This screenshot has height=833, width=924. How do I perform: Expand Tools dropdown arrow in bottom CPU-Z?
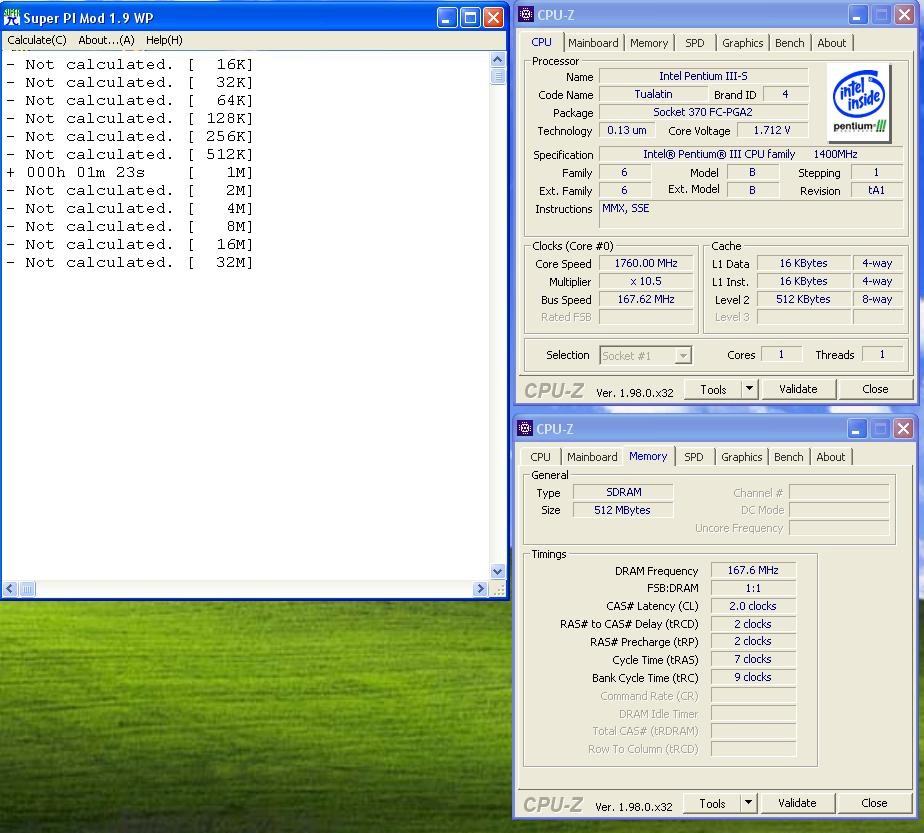[748, 803]
